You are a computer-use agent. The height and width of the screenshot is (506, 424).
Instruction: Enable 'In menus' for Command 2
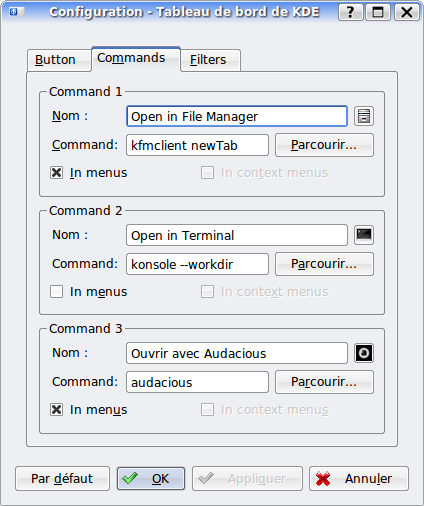(56, 291)
